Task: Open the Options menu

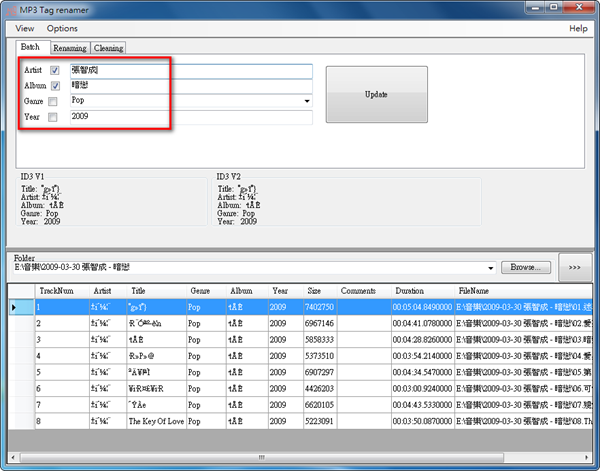Action: point(62,29)
